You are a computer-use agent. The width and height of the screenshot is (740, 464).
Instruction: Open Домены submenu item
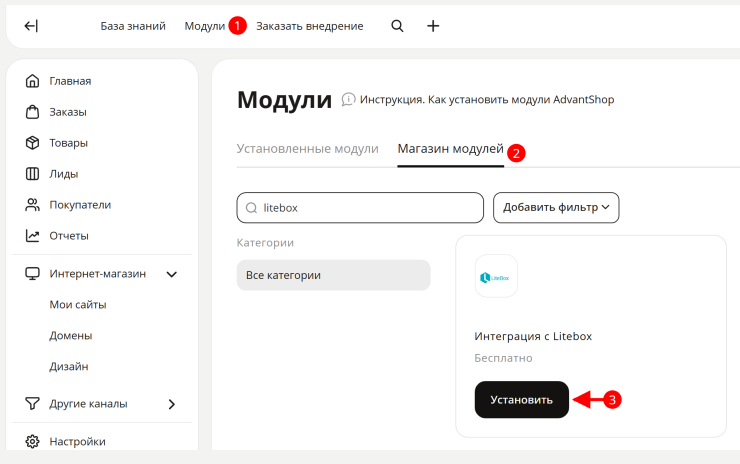click(71, 336)
